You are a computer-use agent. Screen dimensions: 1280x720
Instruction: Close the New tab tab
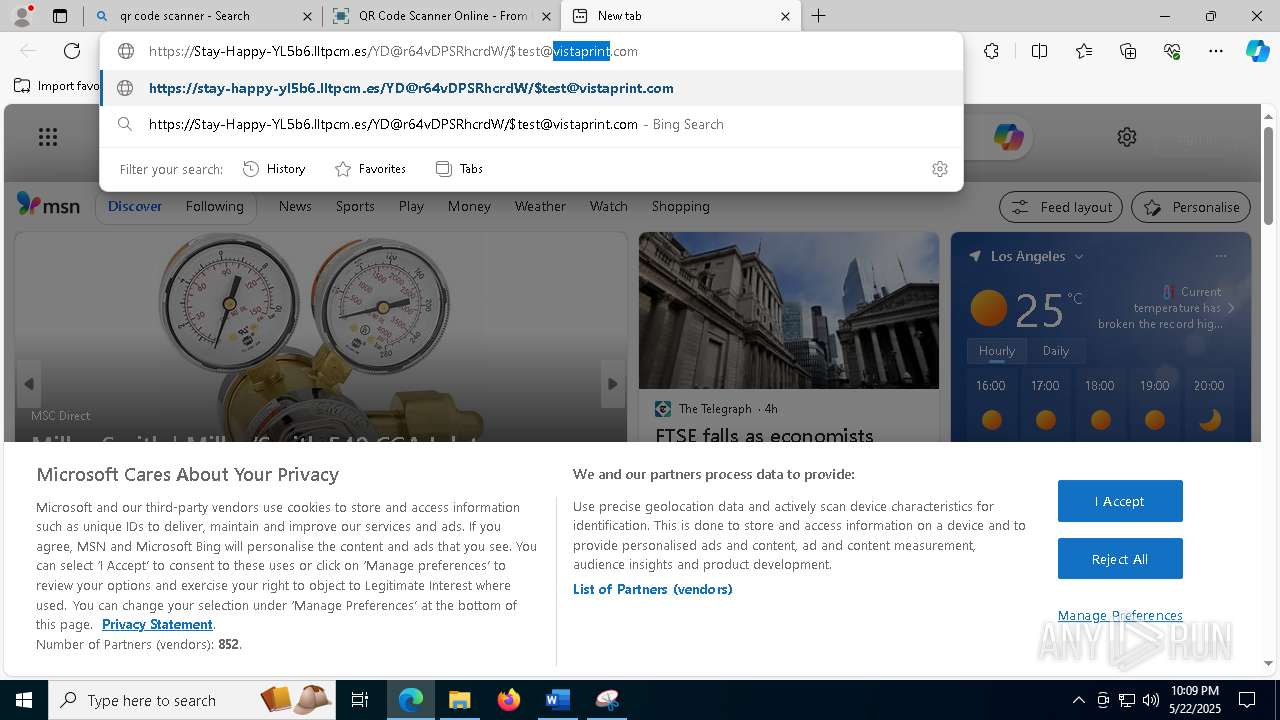[785, 16]
